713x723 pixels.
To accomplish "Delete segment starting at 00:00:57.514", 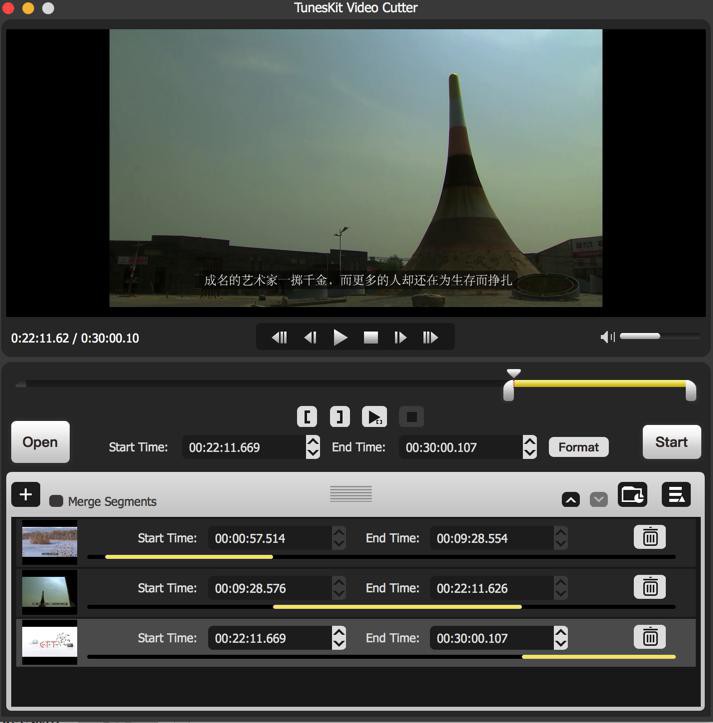I will tap(650, 537).
